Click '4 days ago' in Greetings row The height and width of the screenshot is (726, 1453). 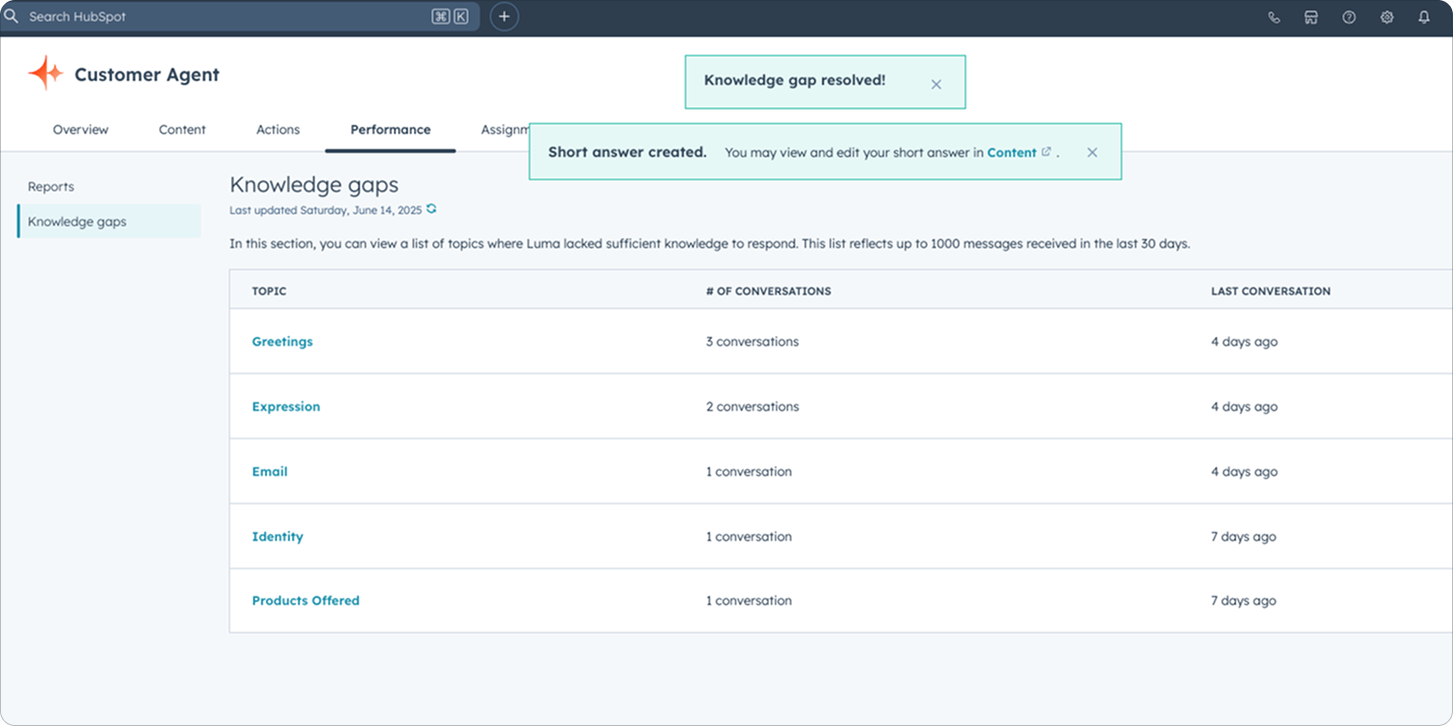tap(1244, 342)
